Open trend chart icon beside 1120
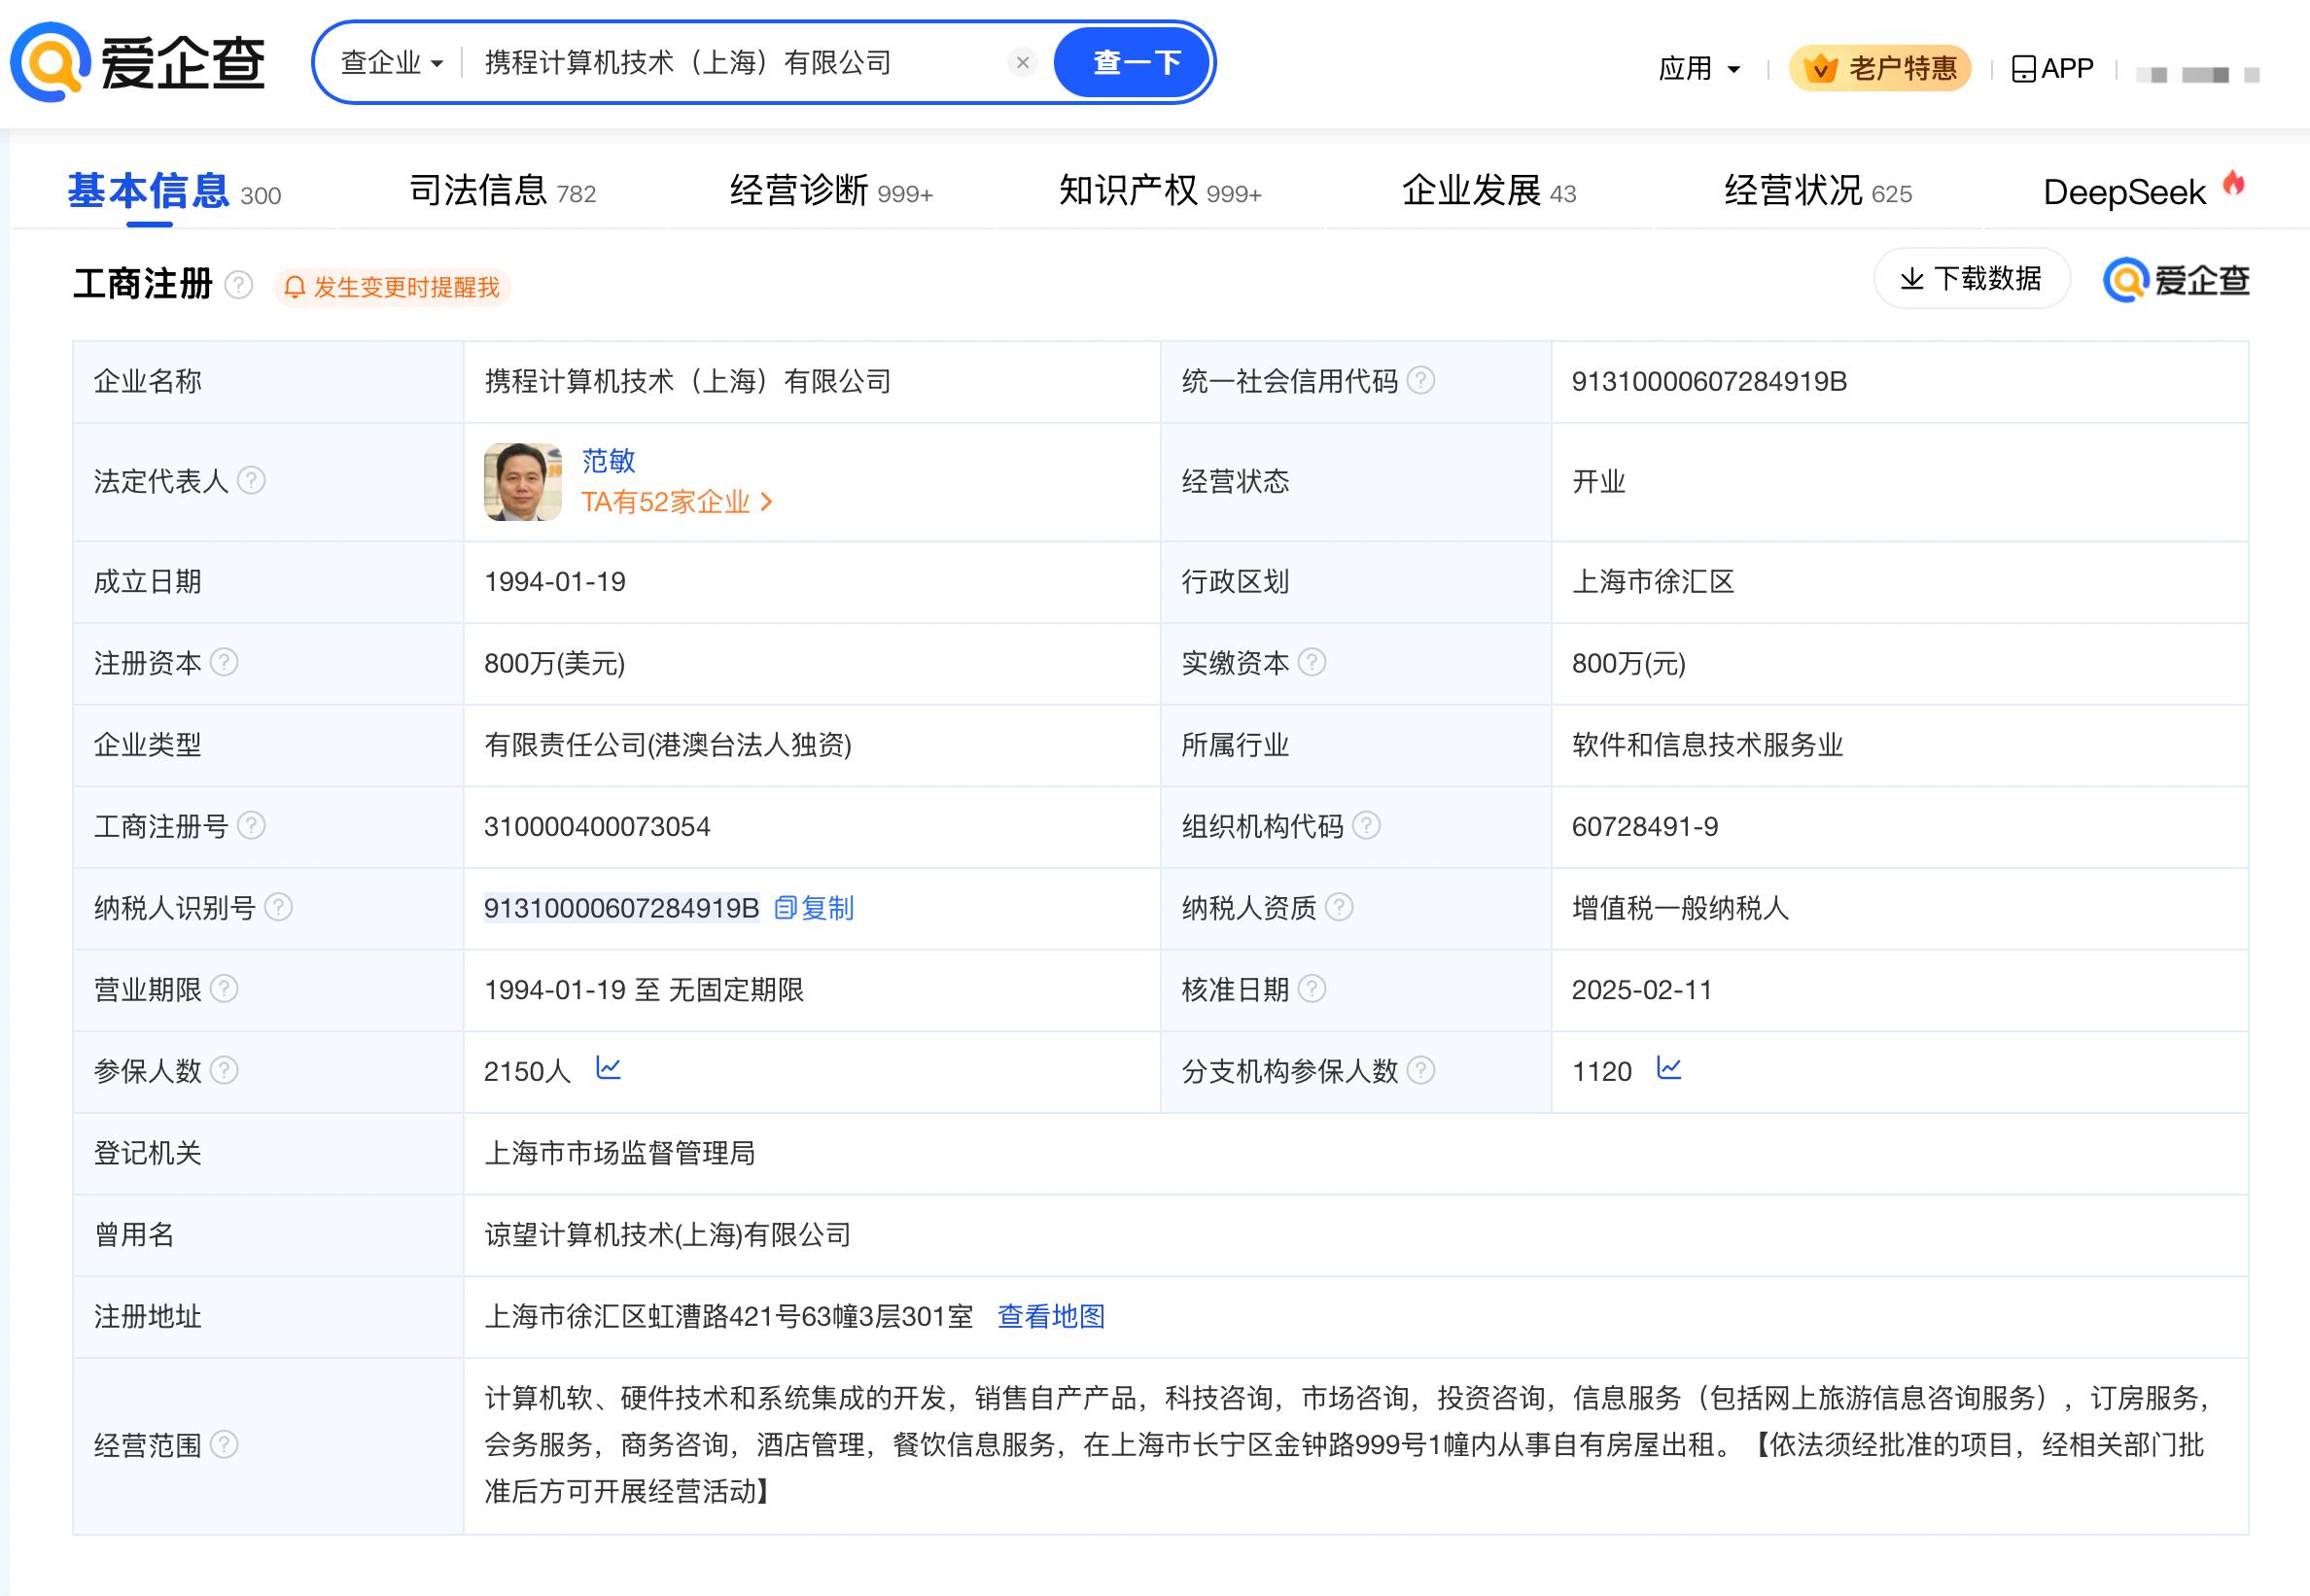This screenshot has width=2310, height=1596. coord(1669,1068)
